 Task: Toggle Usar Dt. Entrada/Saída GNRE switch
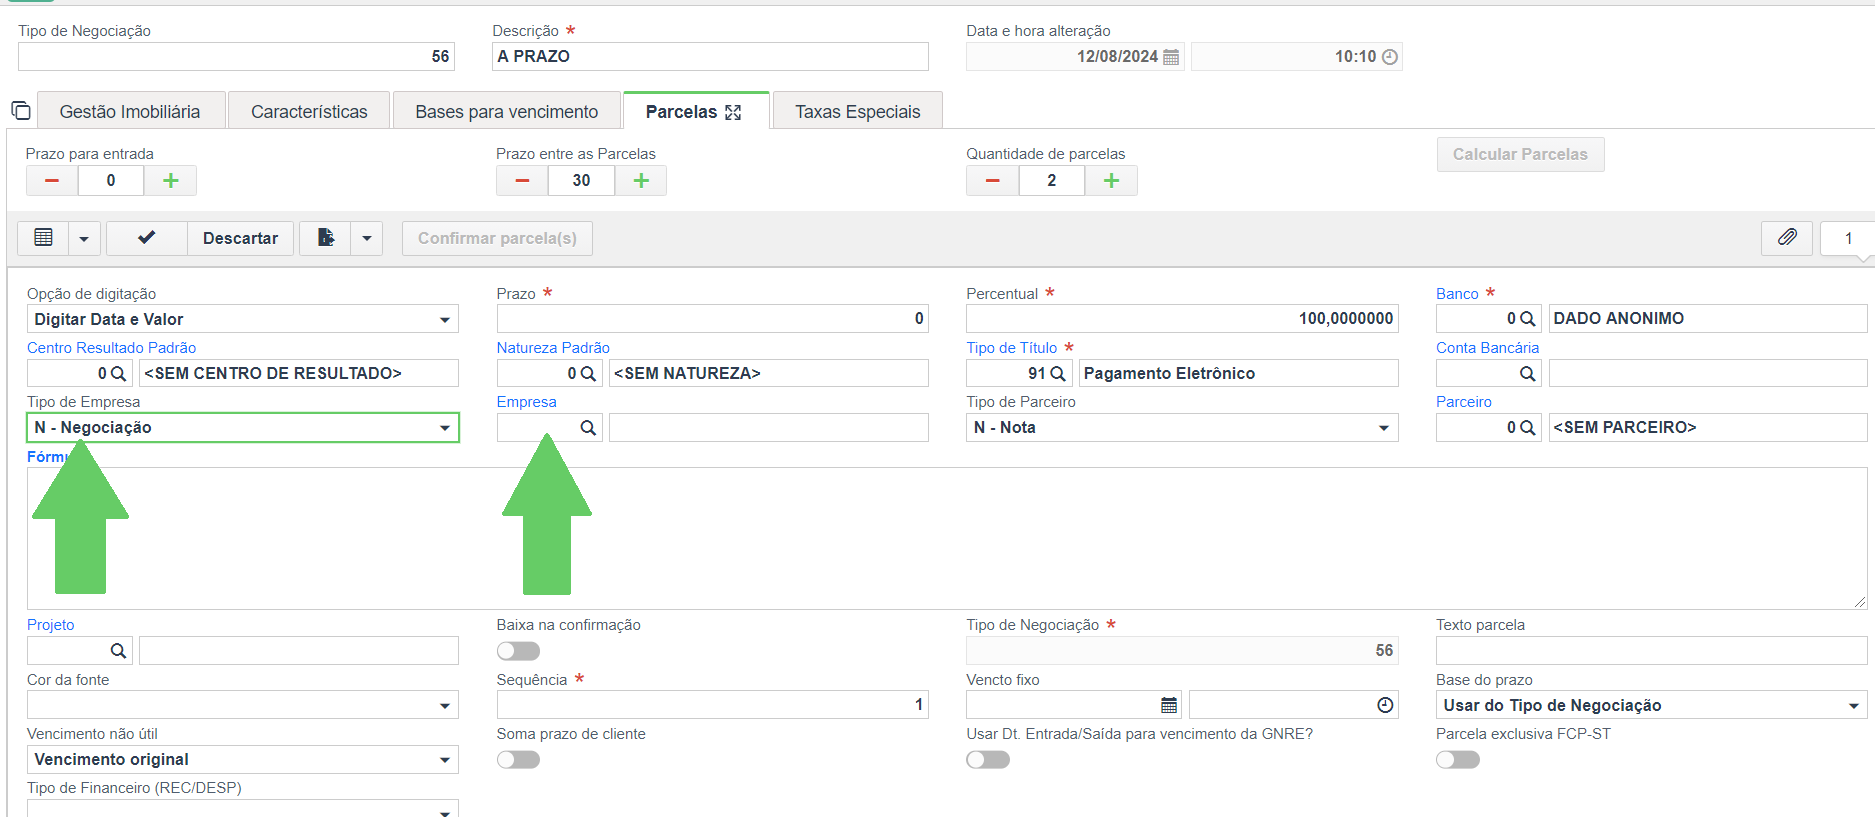pyautogui.click(x=988, y=760)
